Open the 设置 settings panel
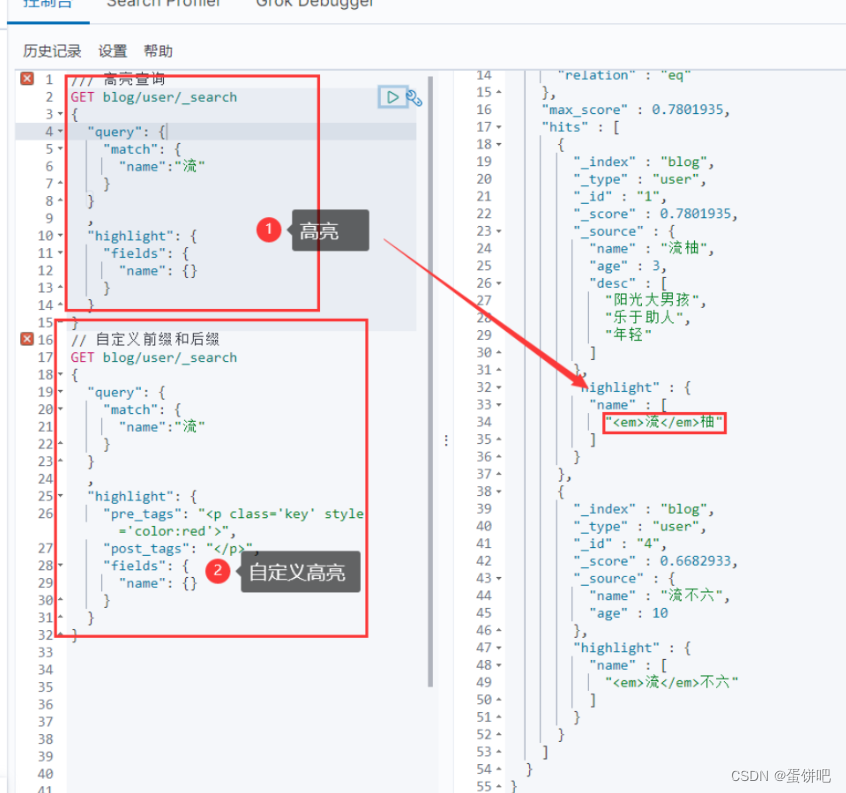Screen dimensions: 846x793 coord(111,51)
